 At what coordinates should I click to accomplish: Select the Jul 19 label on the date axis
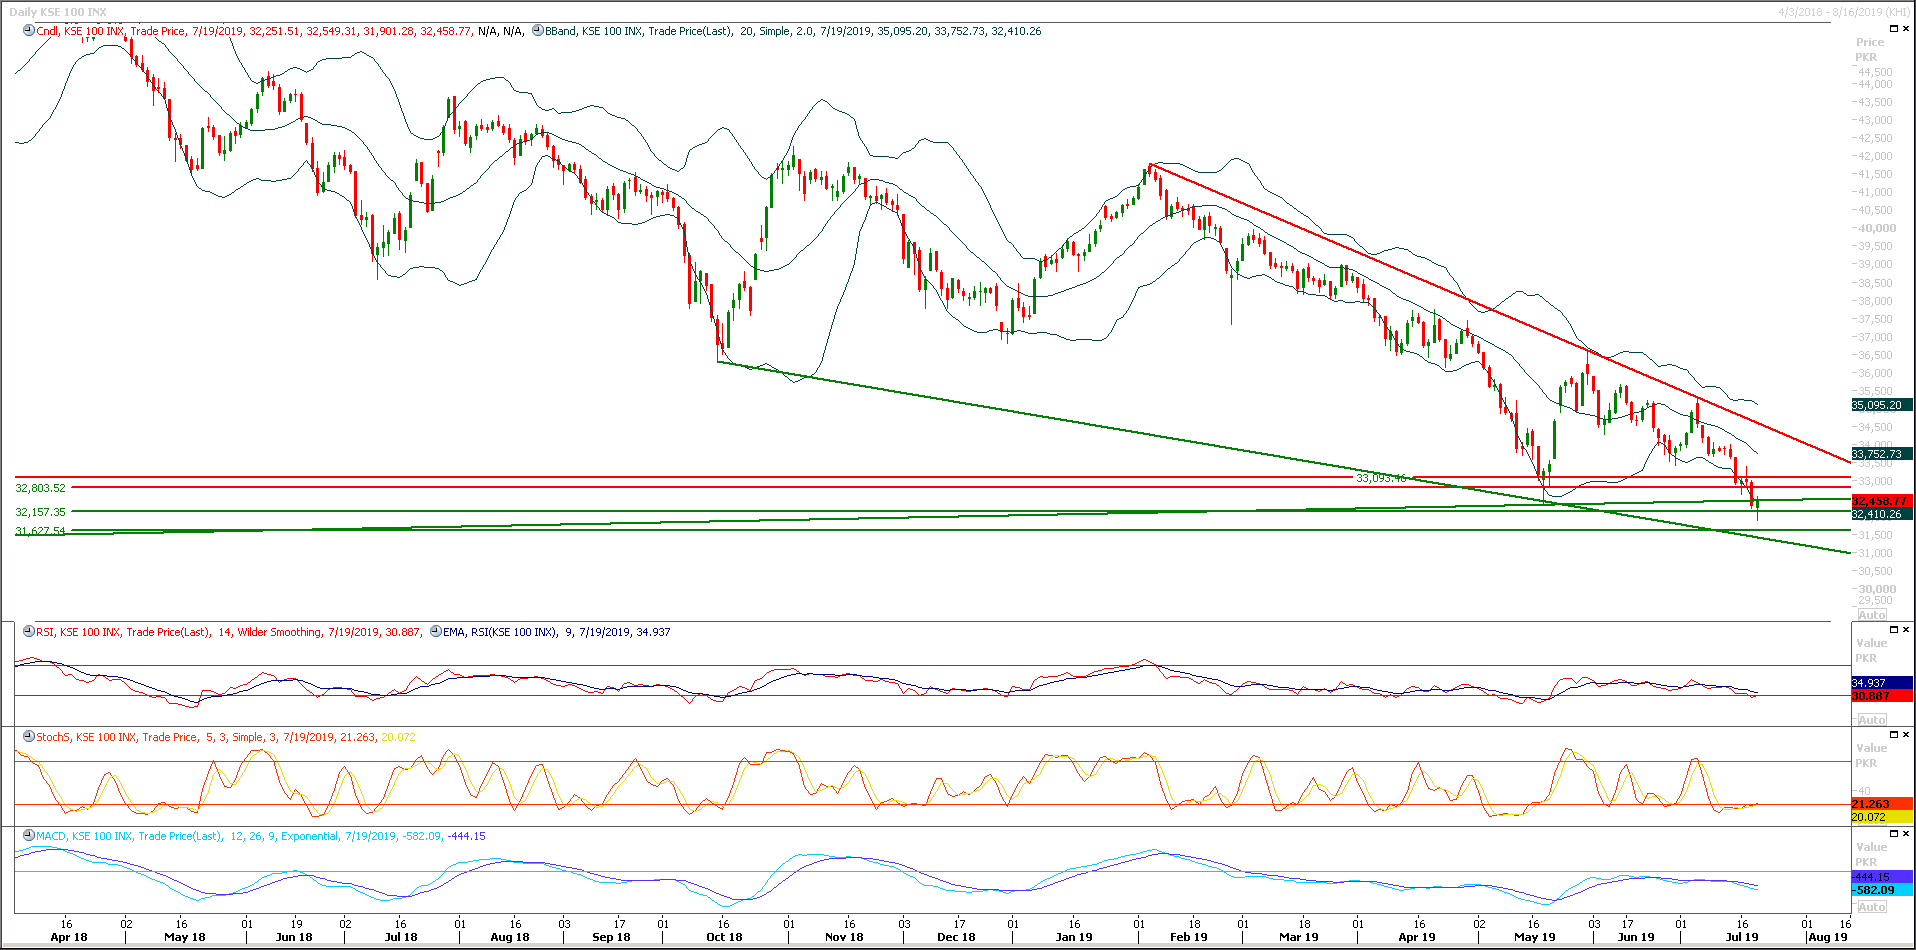[1742, 937]
